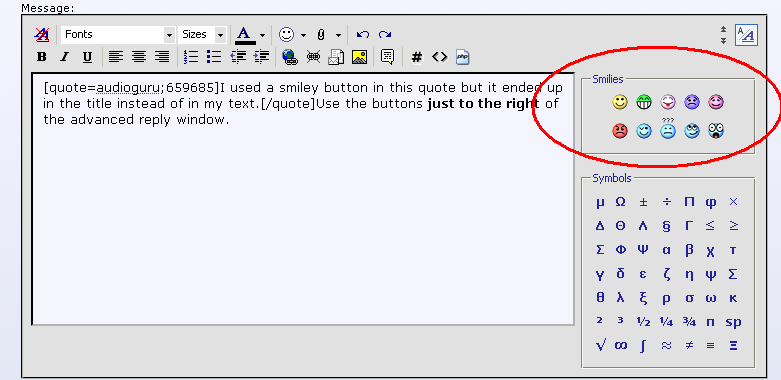Insert the × multiplication symbol
Image resolution: width=781 pixels, height=380 pixels.
(x=733, y=202)
